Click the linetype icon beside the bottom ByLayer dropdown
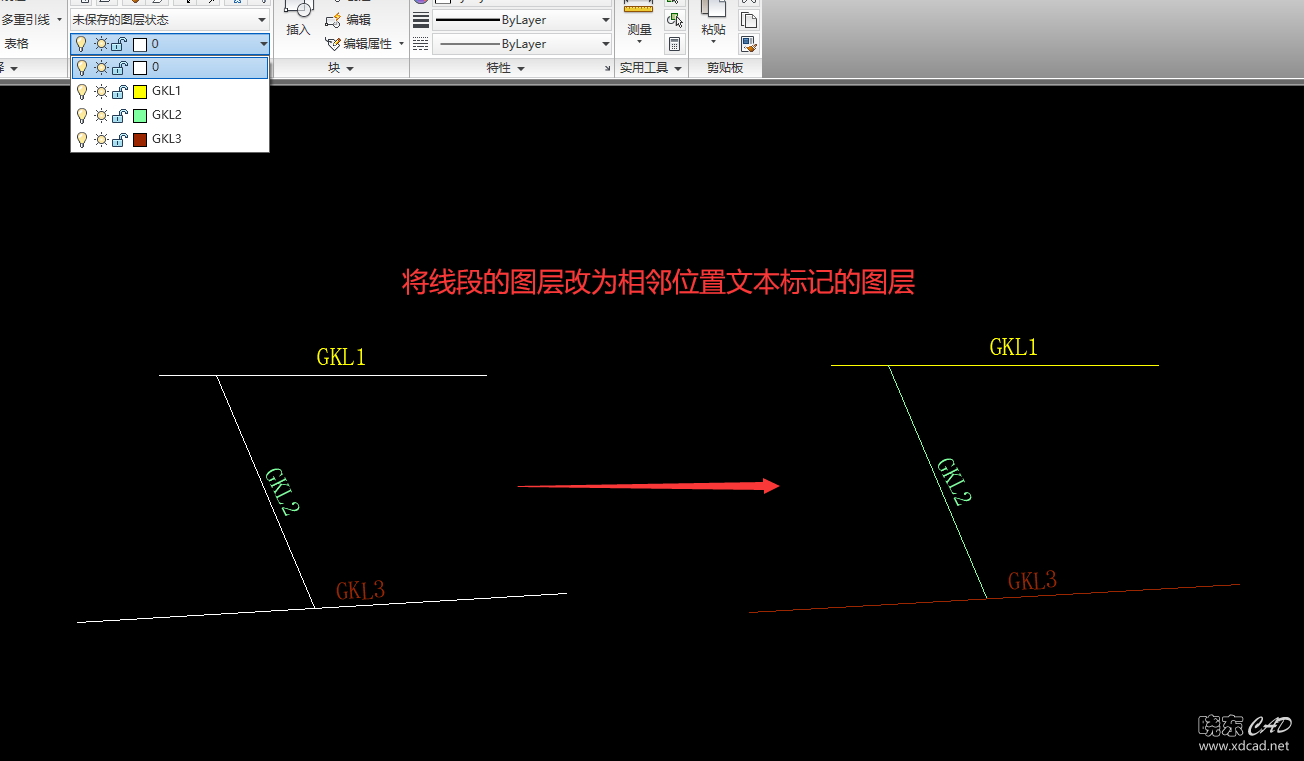Viewport: 1304px width, 761px height. point(421,44)
